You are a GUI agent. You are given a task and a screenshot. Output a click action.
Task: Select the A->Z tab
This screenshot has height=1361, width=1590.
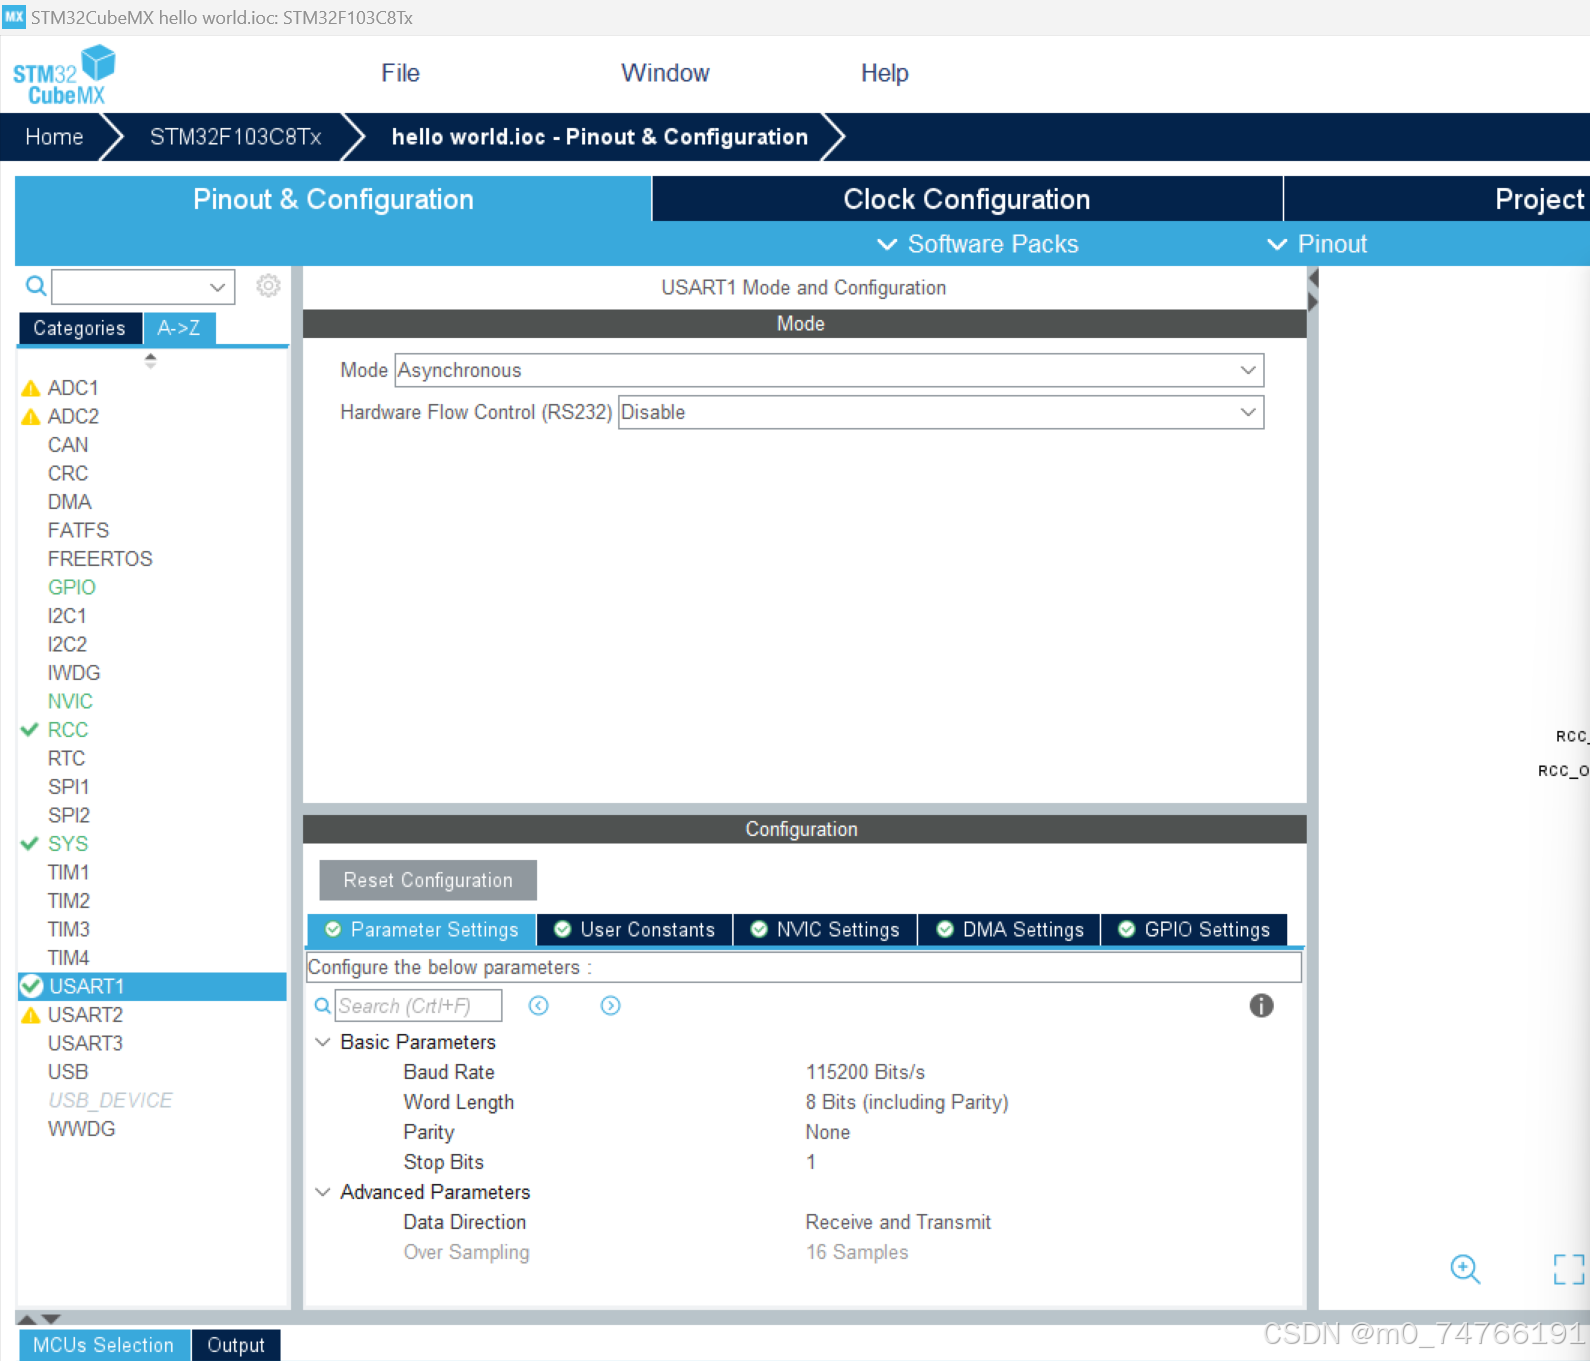click(179, 328)
